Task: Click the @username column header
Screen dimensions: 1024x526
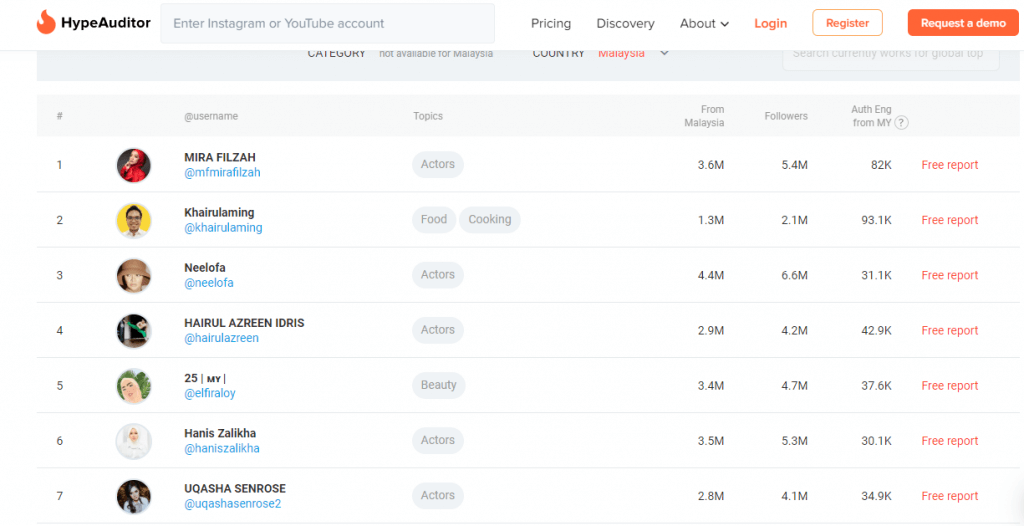Action: click(211, 116)
